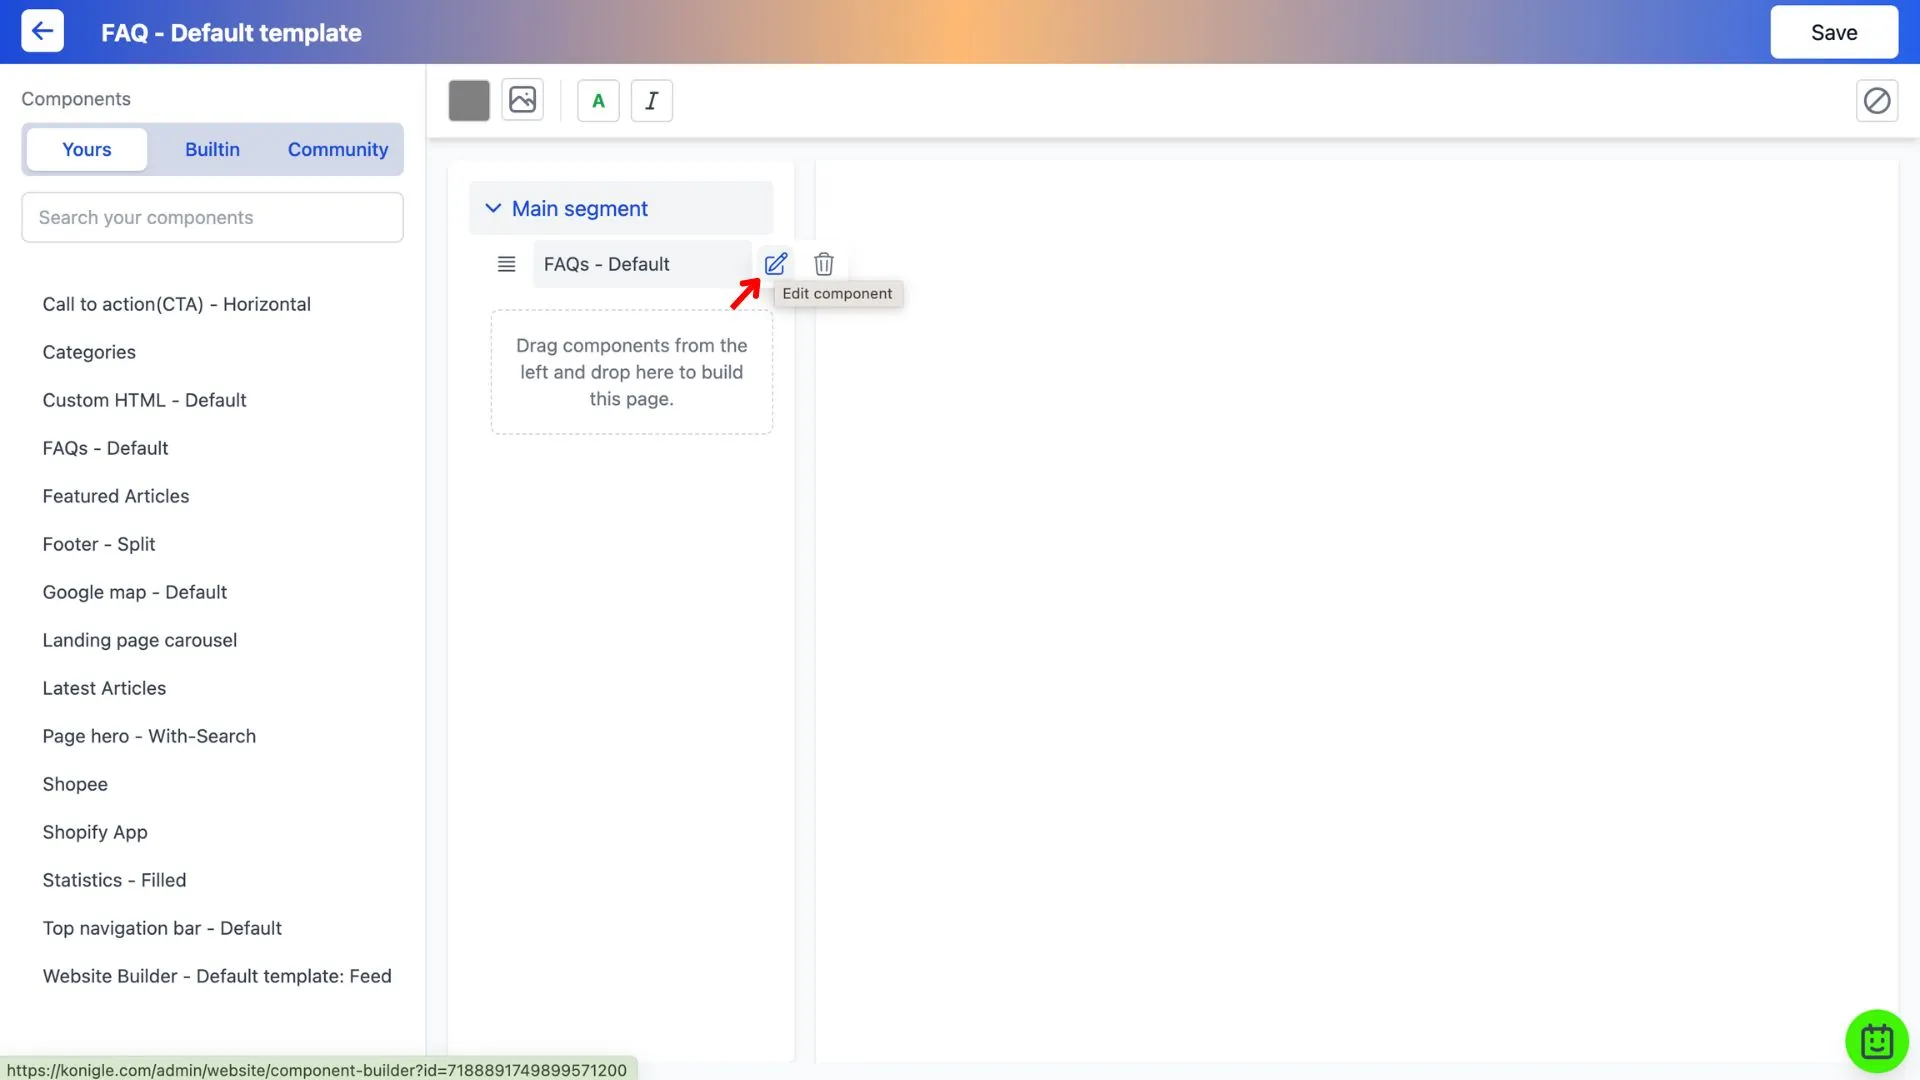
Task: Click the disable/cancel icon top right
Action: click(1876, 100)
